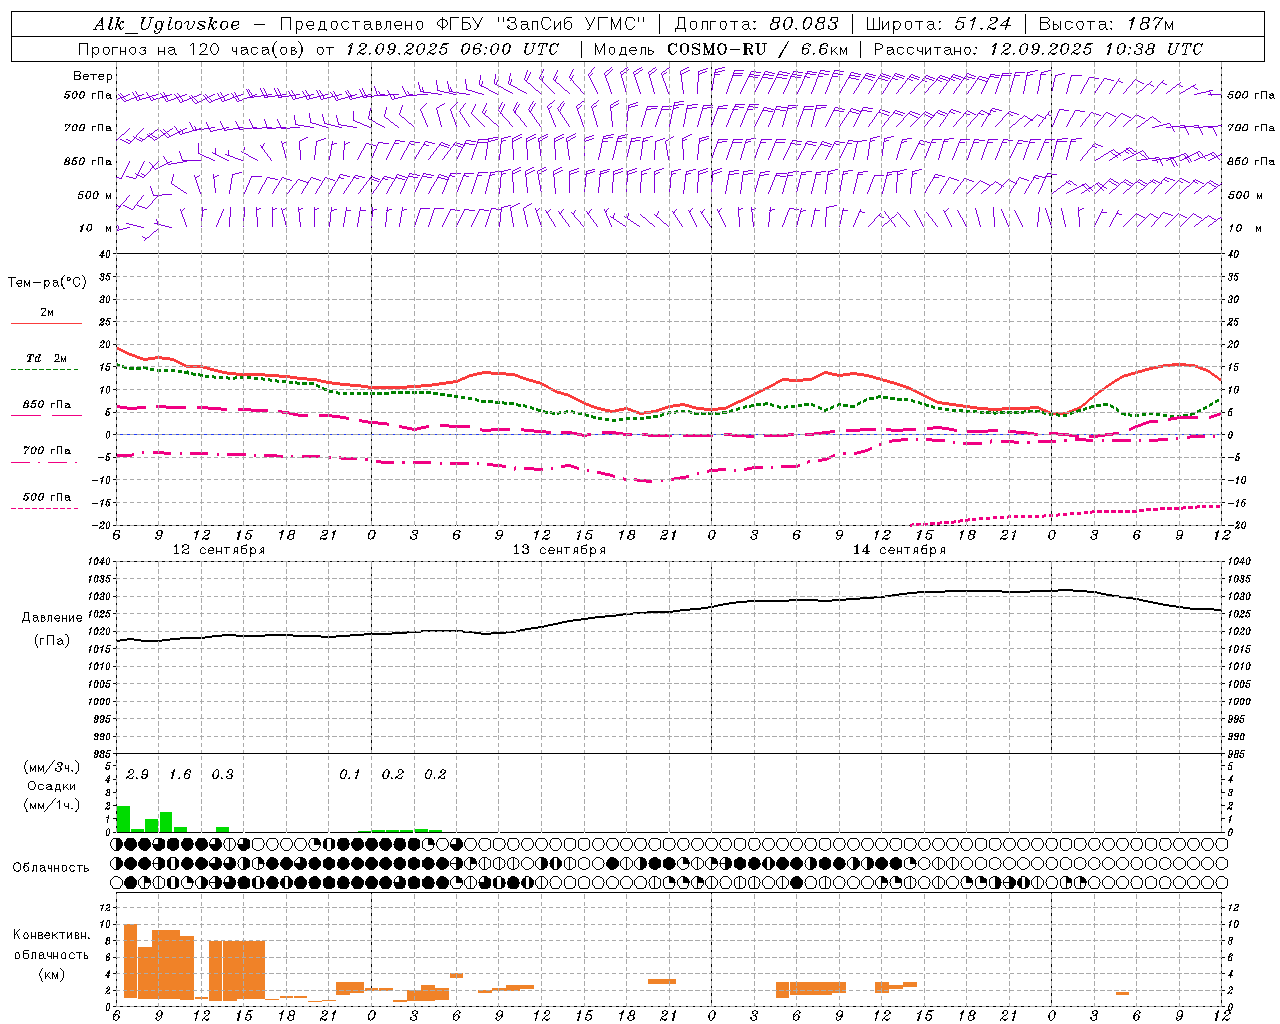The height and width of the screenshot is (1024, 1280).
Task: Click the '14 сентября' date label
Action: pos(899,550)
